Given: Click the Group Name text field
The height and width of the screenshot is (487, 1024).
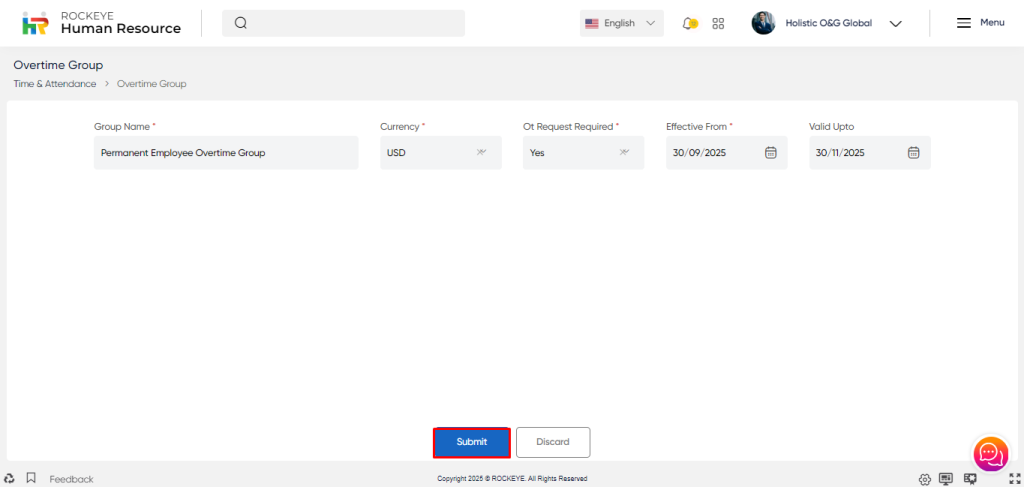Looking at the screenshot, I should tap(225, 153).
